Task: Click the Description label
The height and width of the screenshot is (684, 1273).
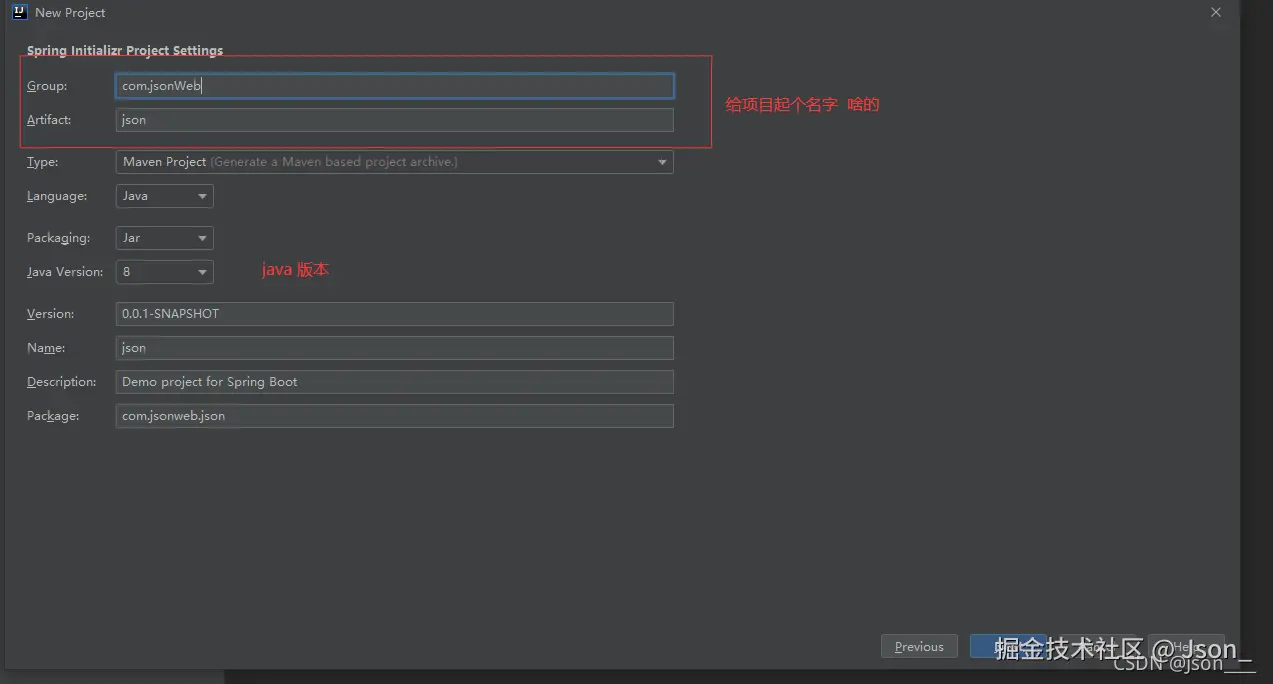Action: pos(62,382)
